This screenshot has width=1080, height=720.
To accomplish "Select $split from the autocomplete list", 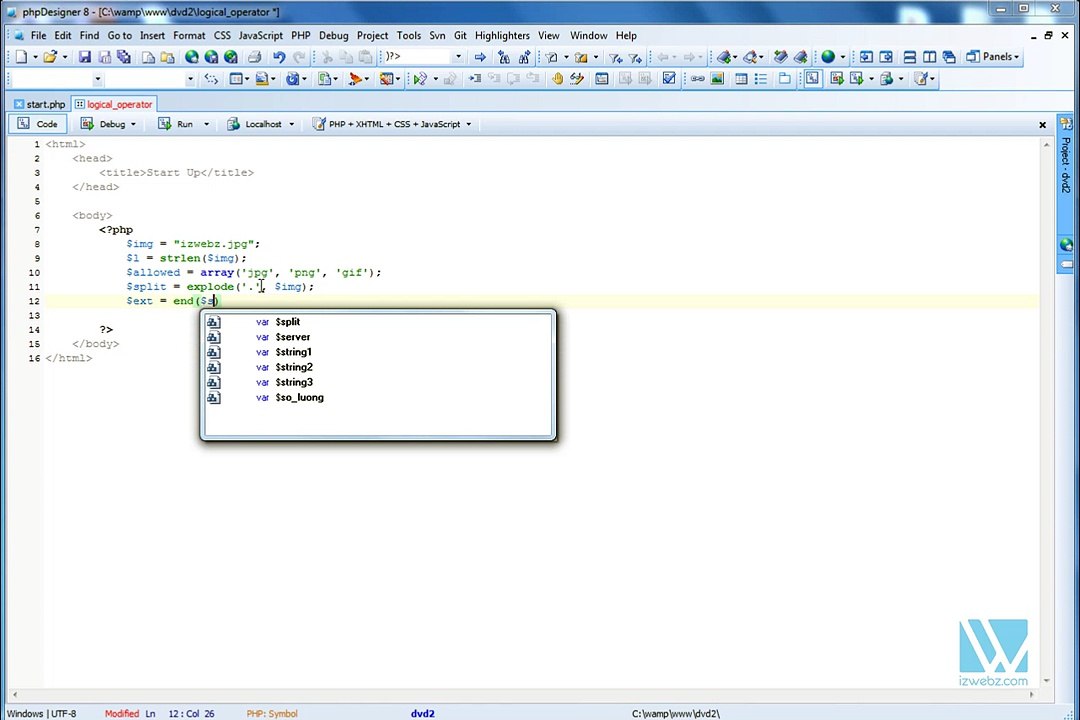I will click(378, 322).
